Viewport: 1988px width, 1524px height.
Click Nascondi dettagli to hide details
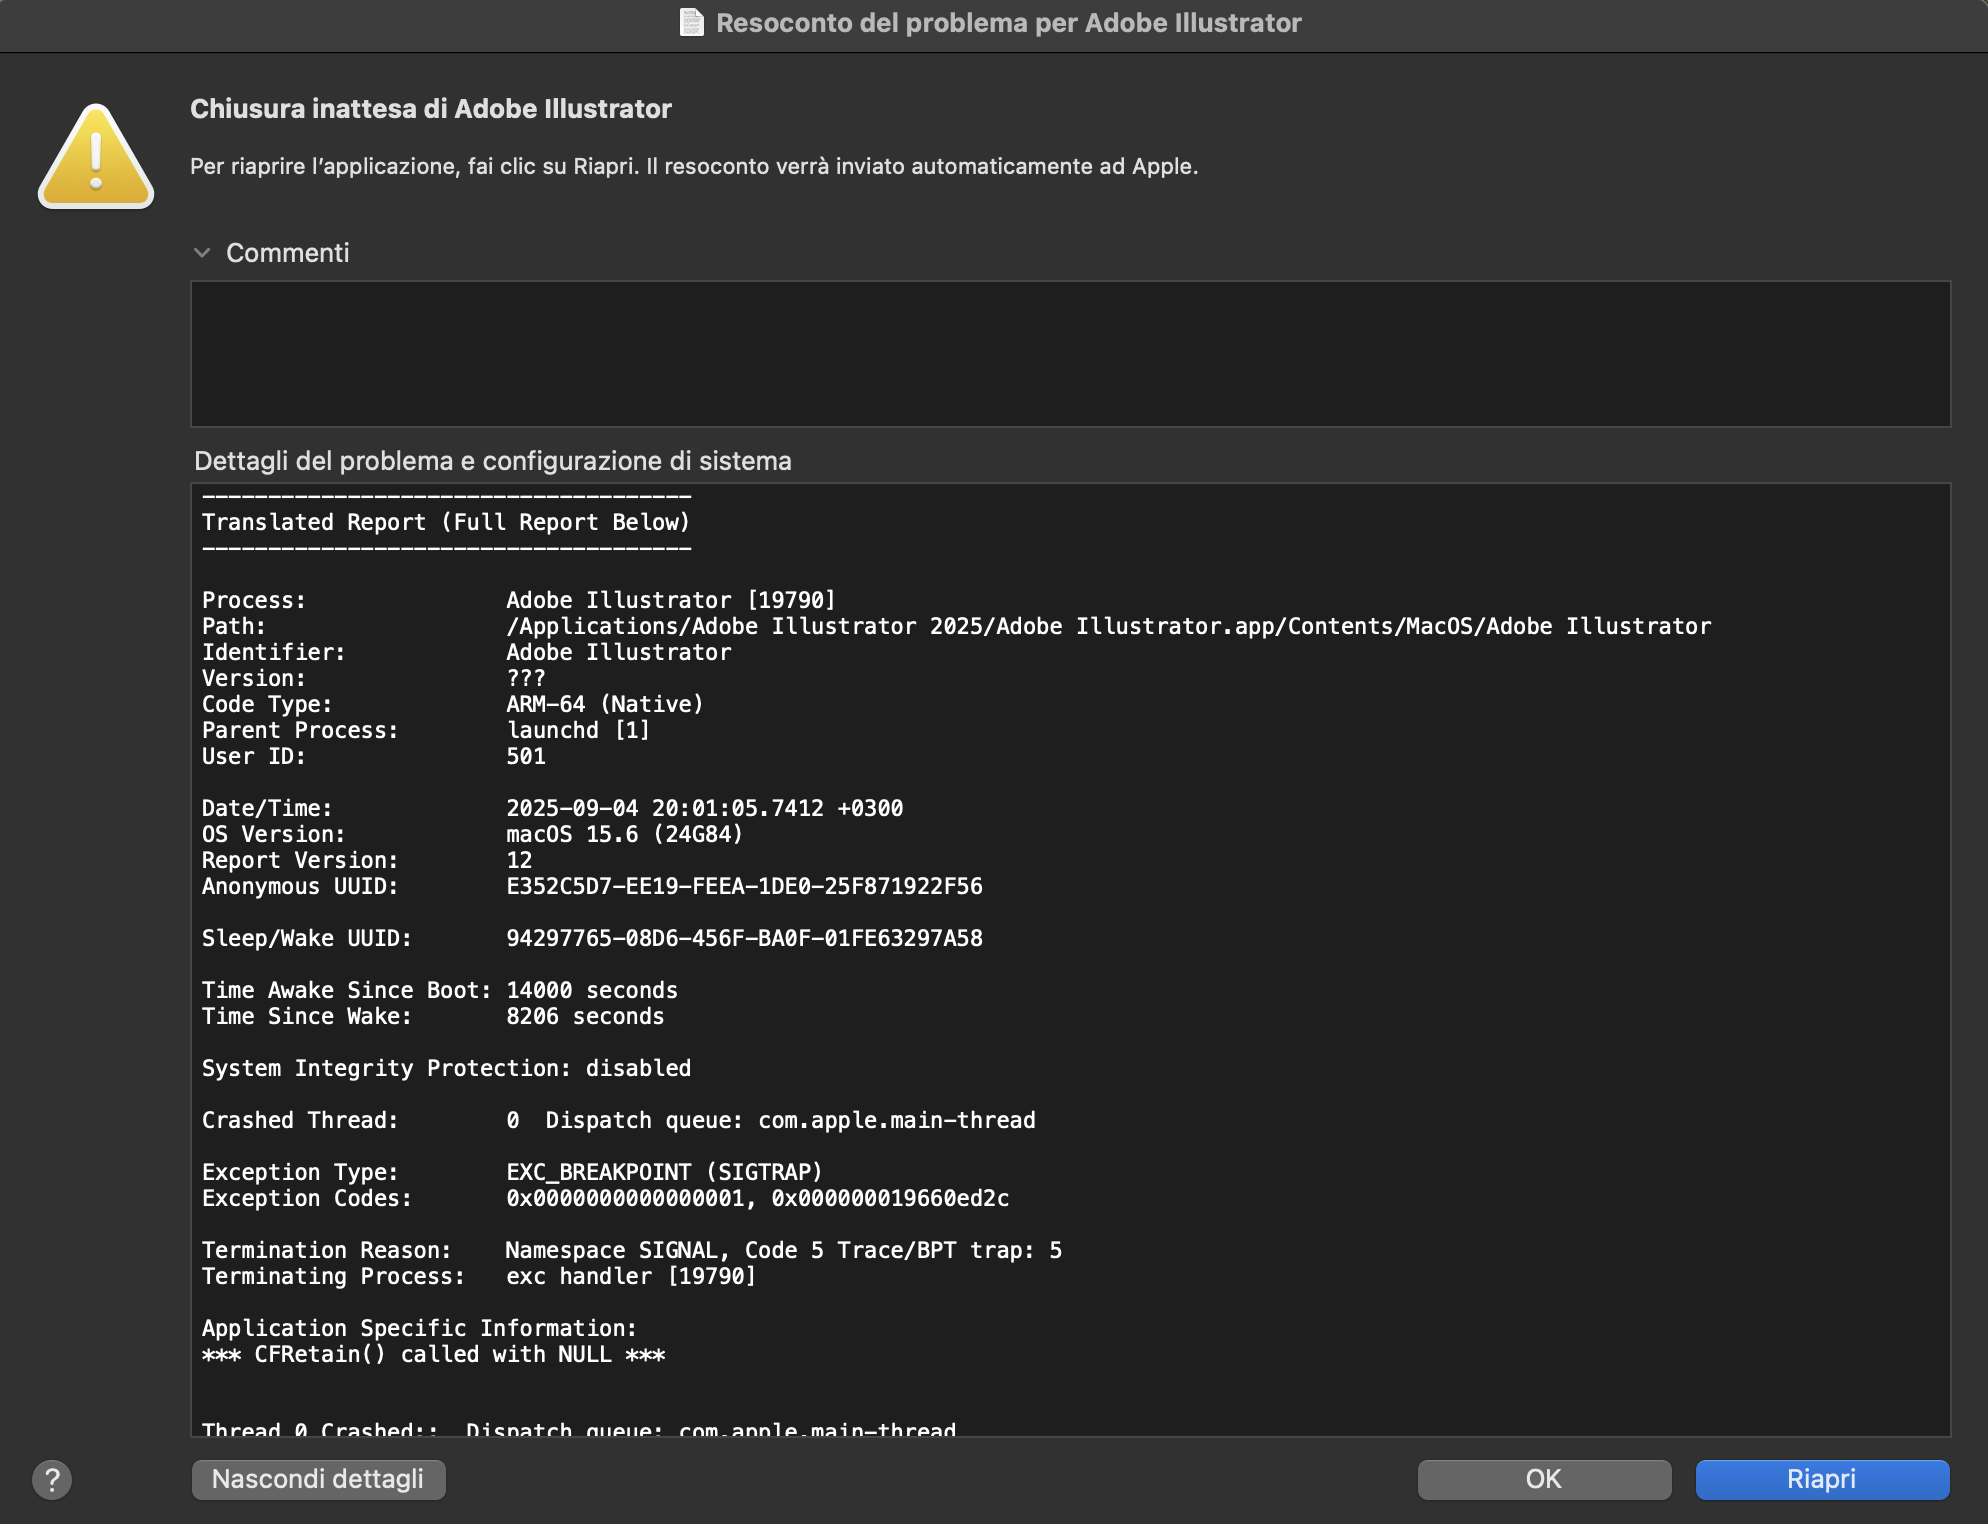318,1479
